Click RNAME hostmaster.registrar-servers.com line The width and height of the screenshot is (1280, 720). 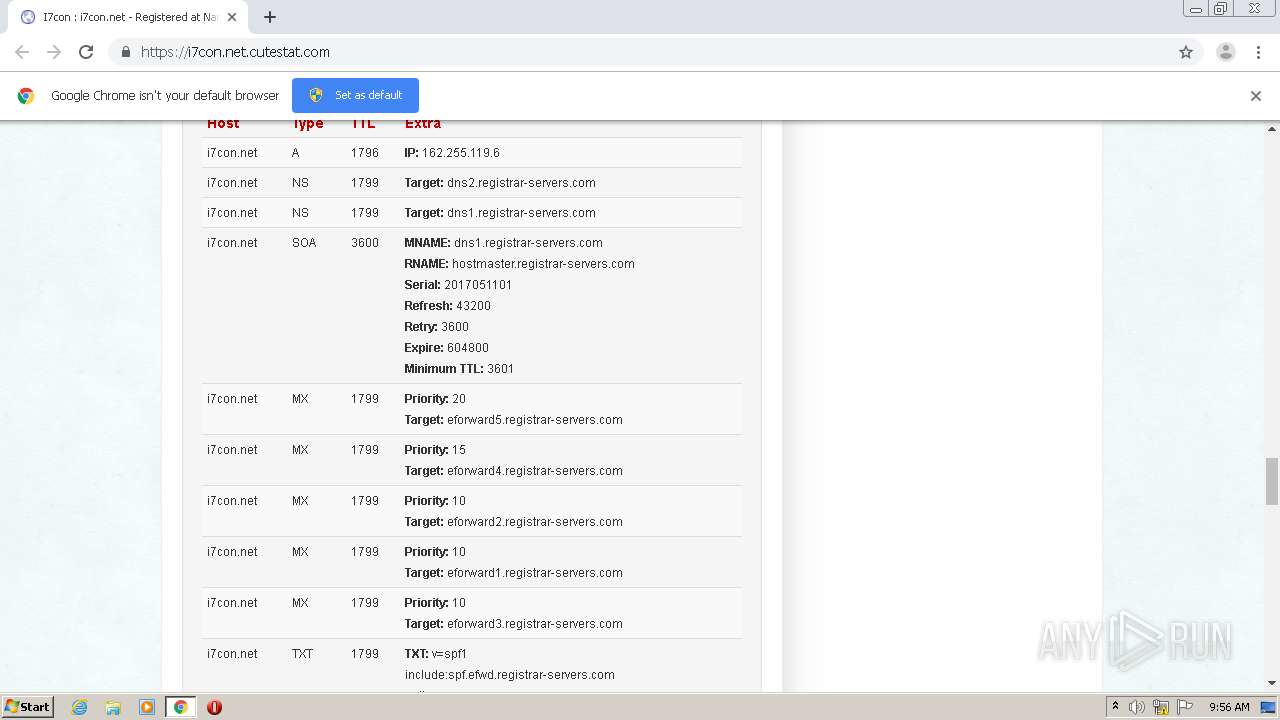click(x=519, y=264)
